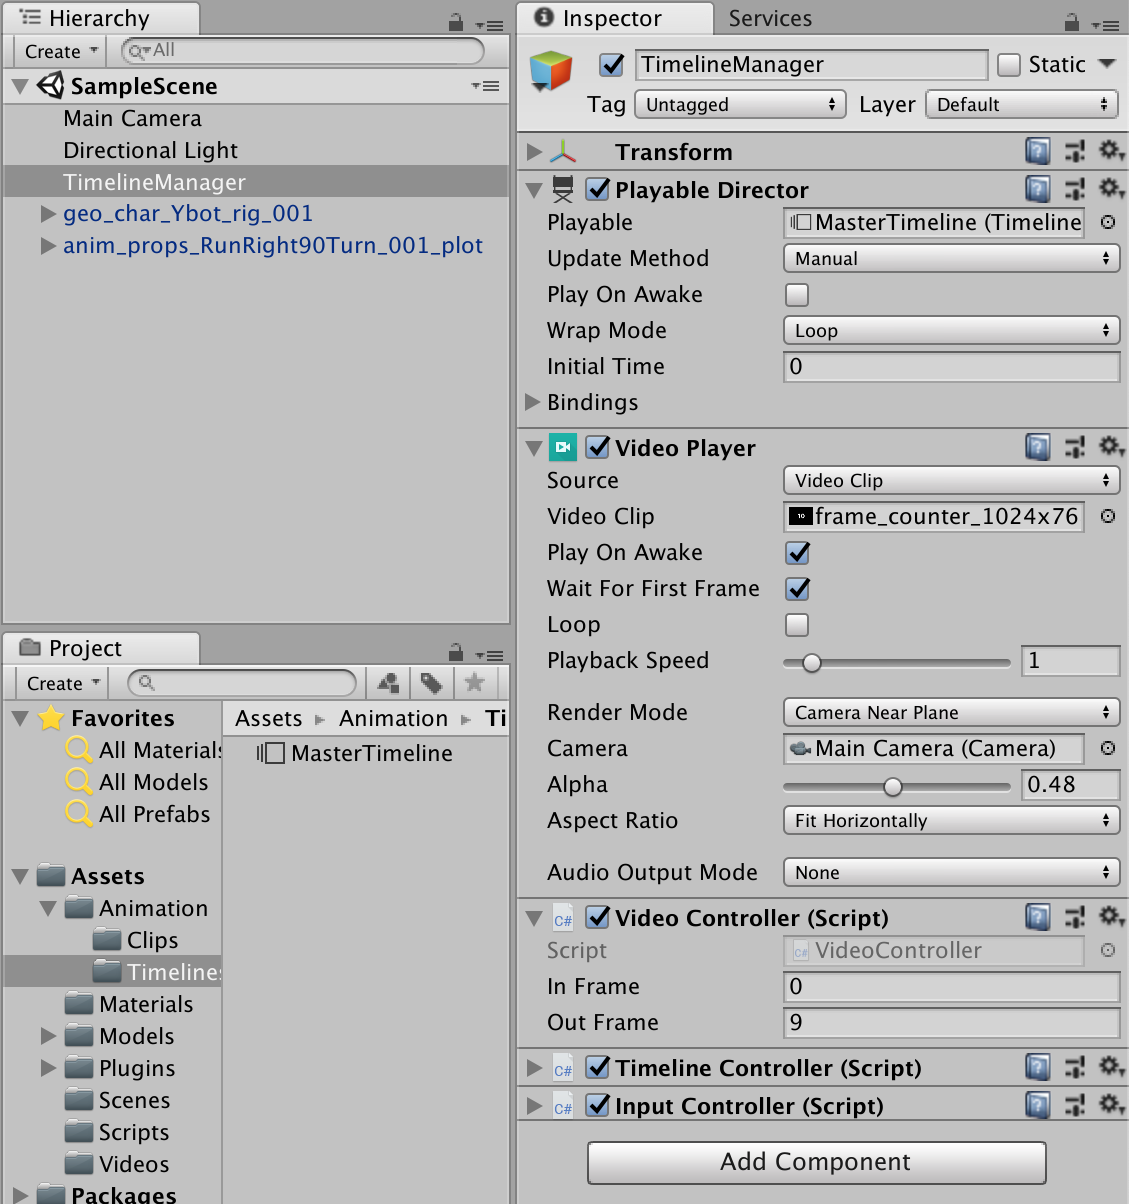Image resolution: width=1129 pixels, height=1204 pixels.
Task: Open the Project panel options menu icon
Action: 489,655
